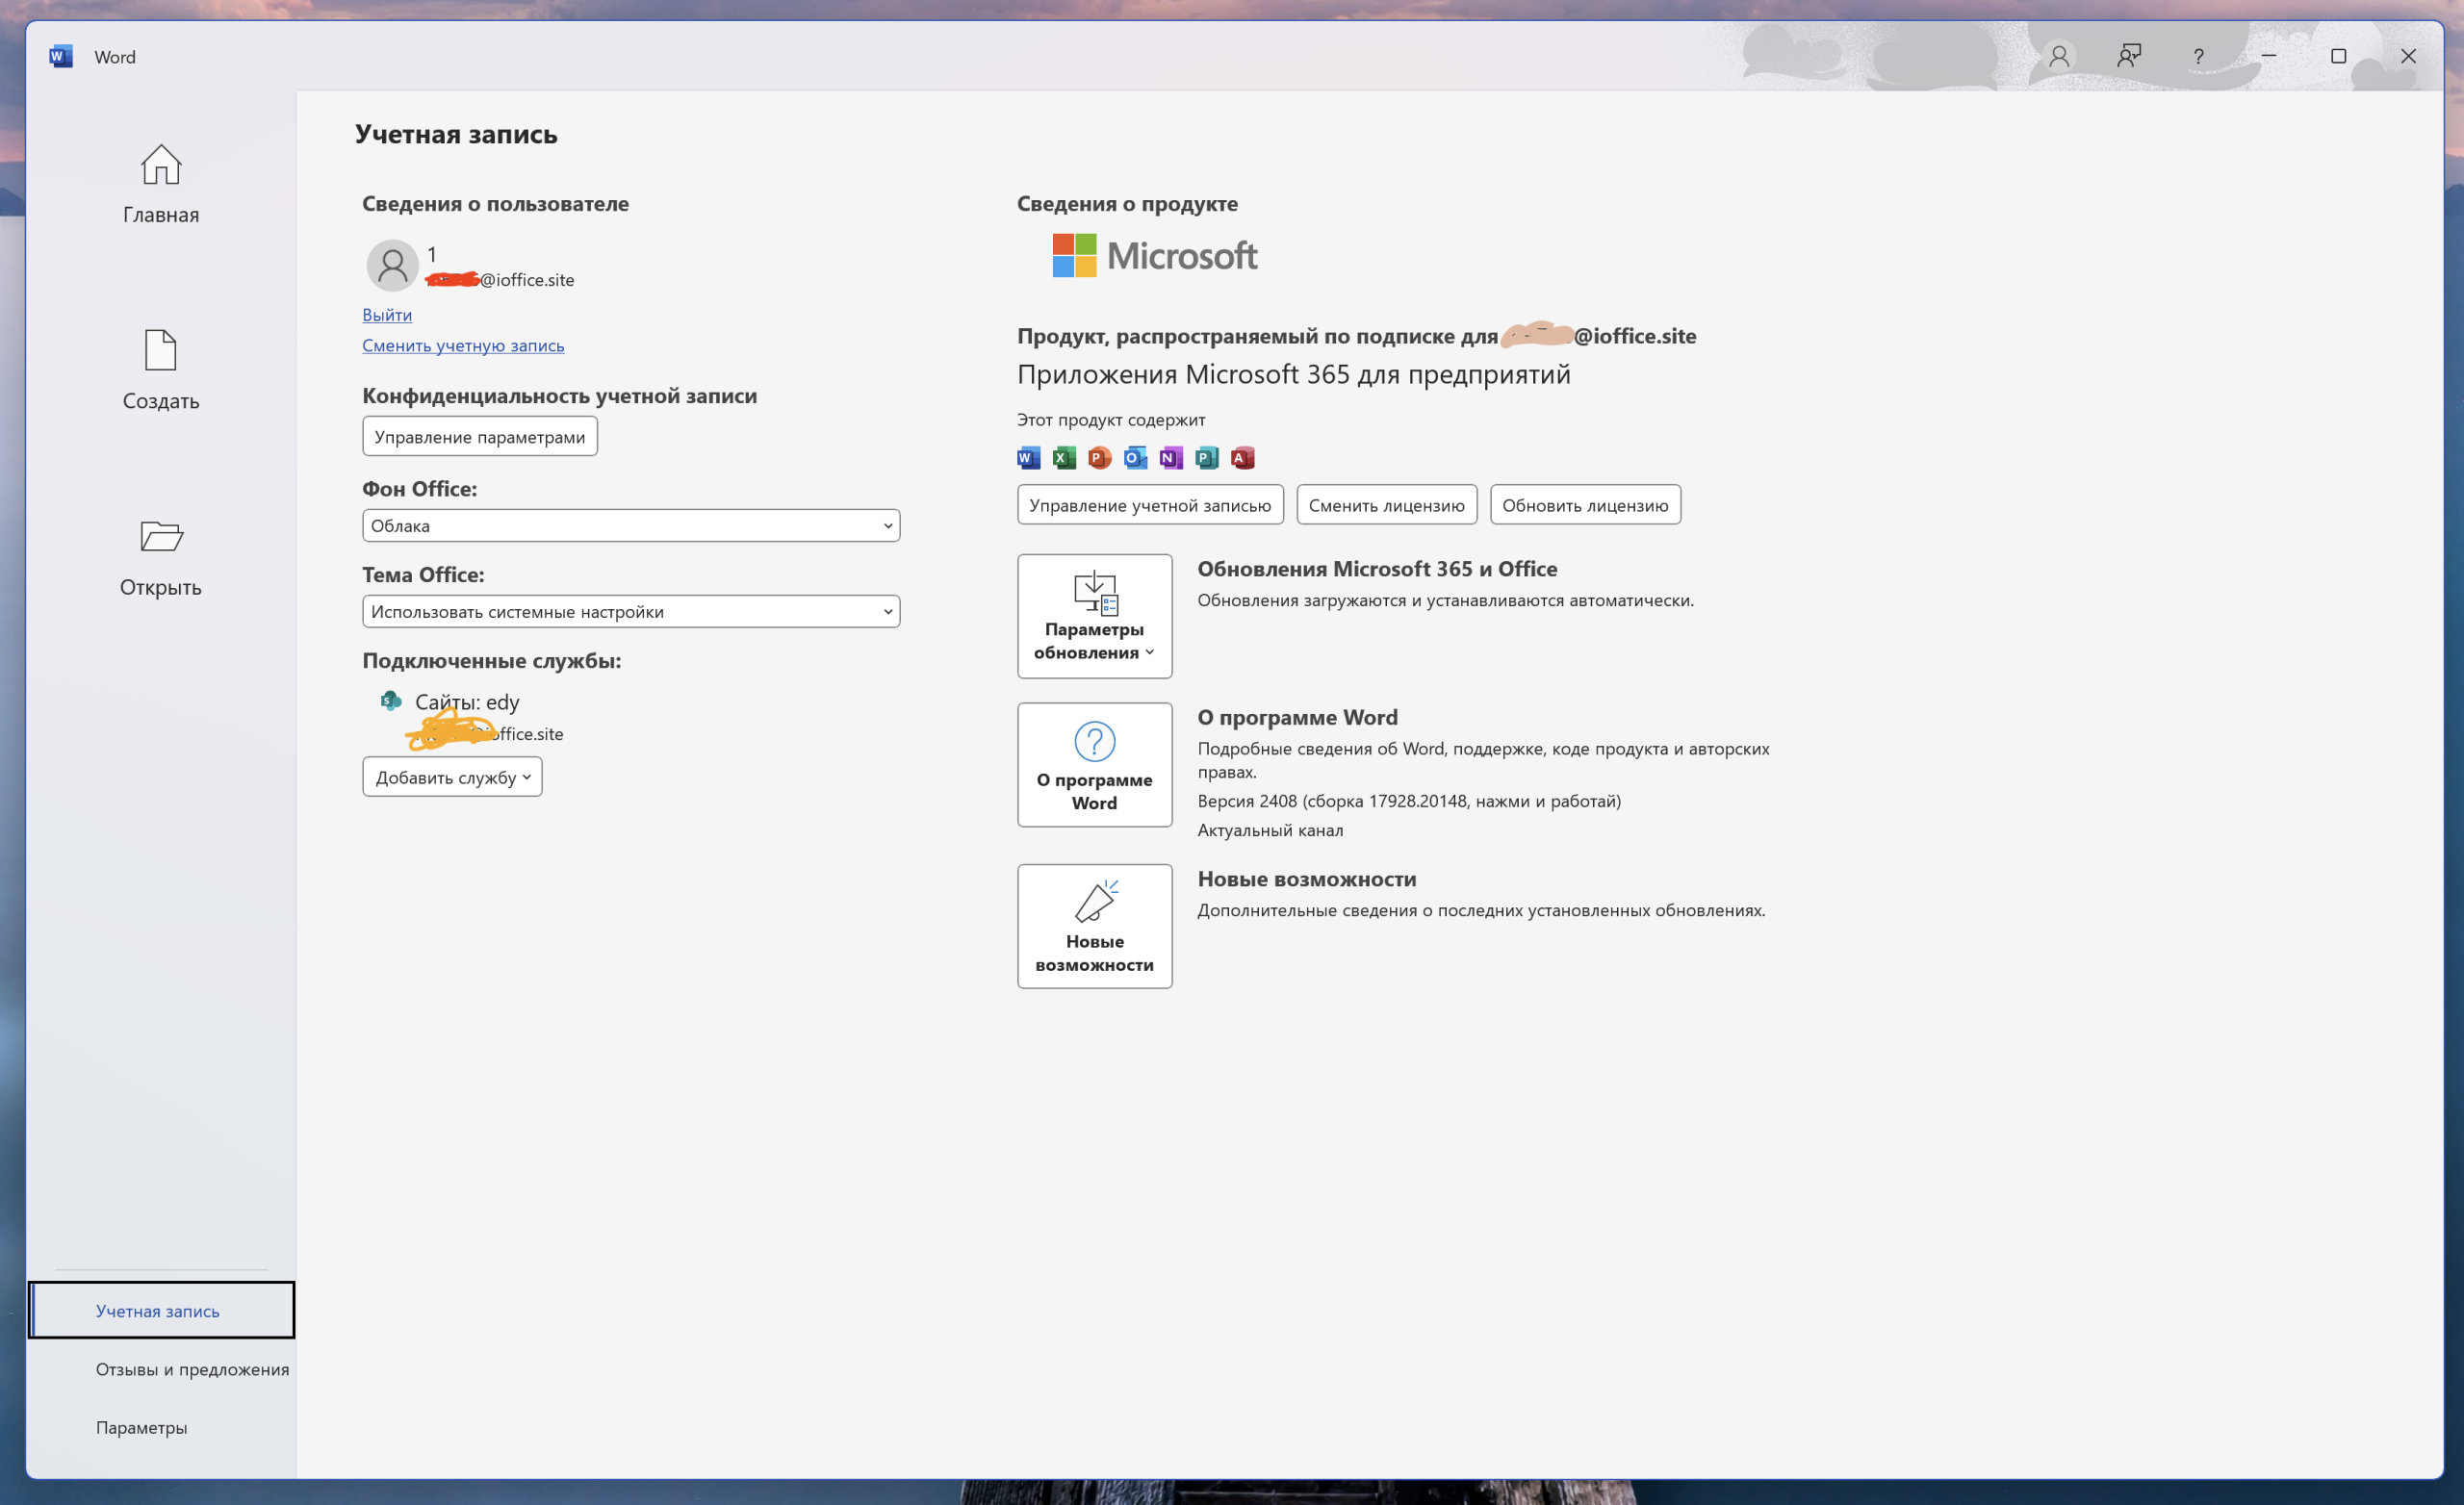Click the help question mark icon
Viewport: 2464px width, 1505px height.
[2198, 57]
